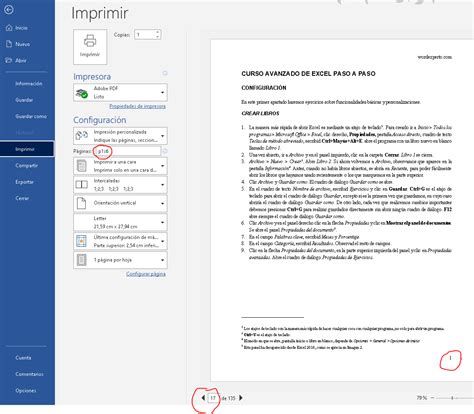Choose Cerrar in the sidebar
This screenshot has height=414, width=474.
click(22, 198)
